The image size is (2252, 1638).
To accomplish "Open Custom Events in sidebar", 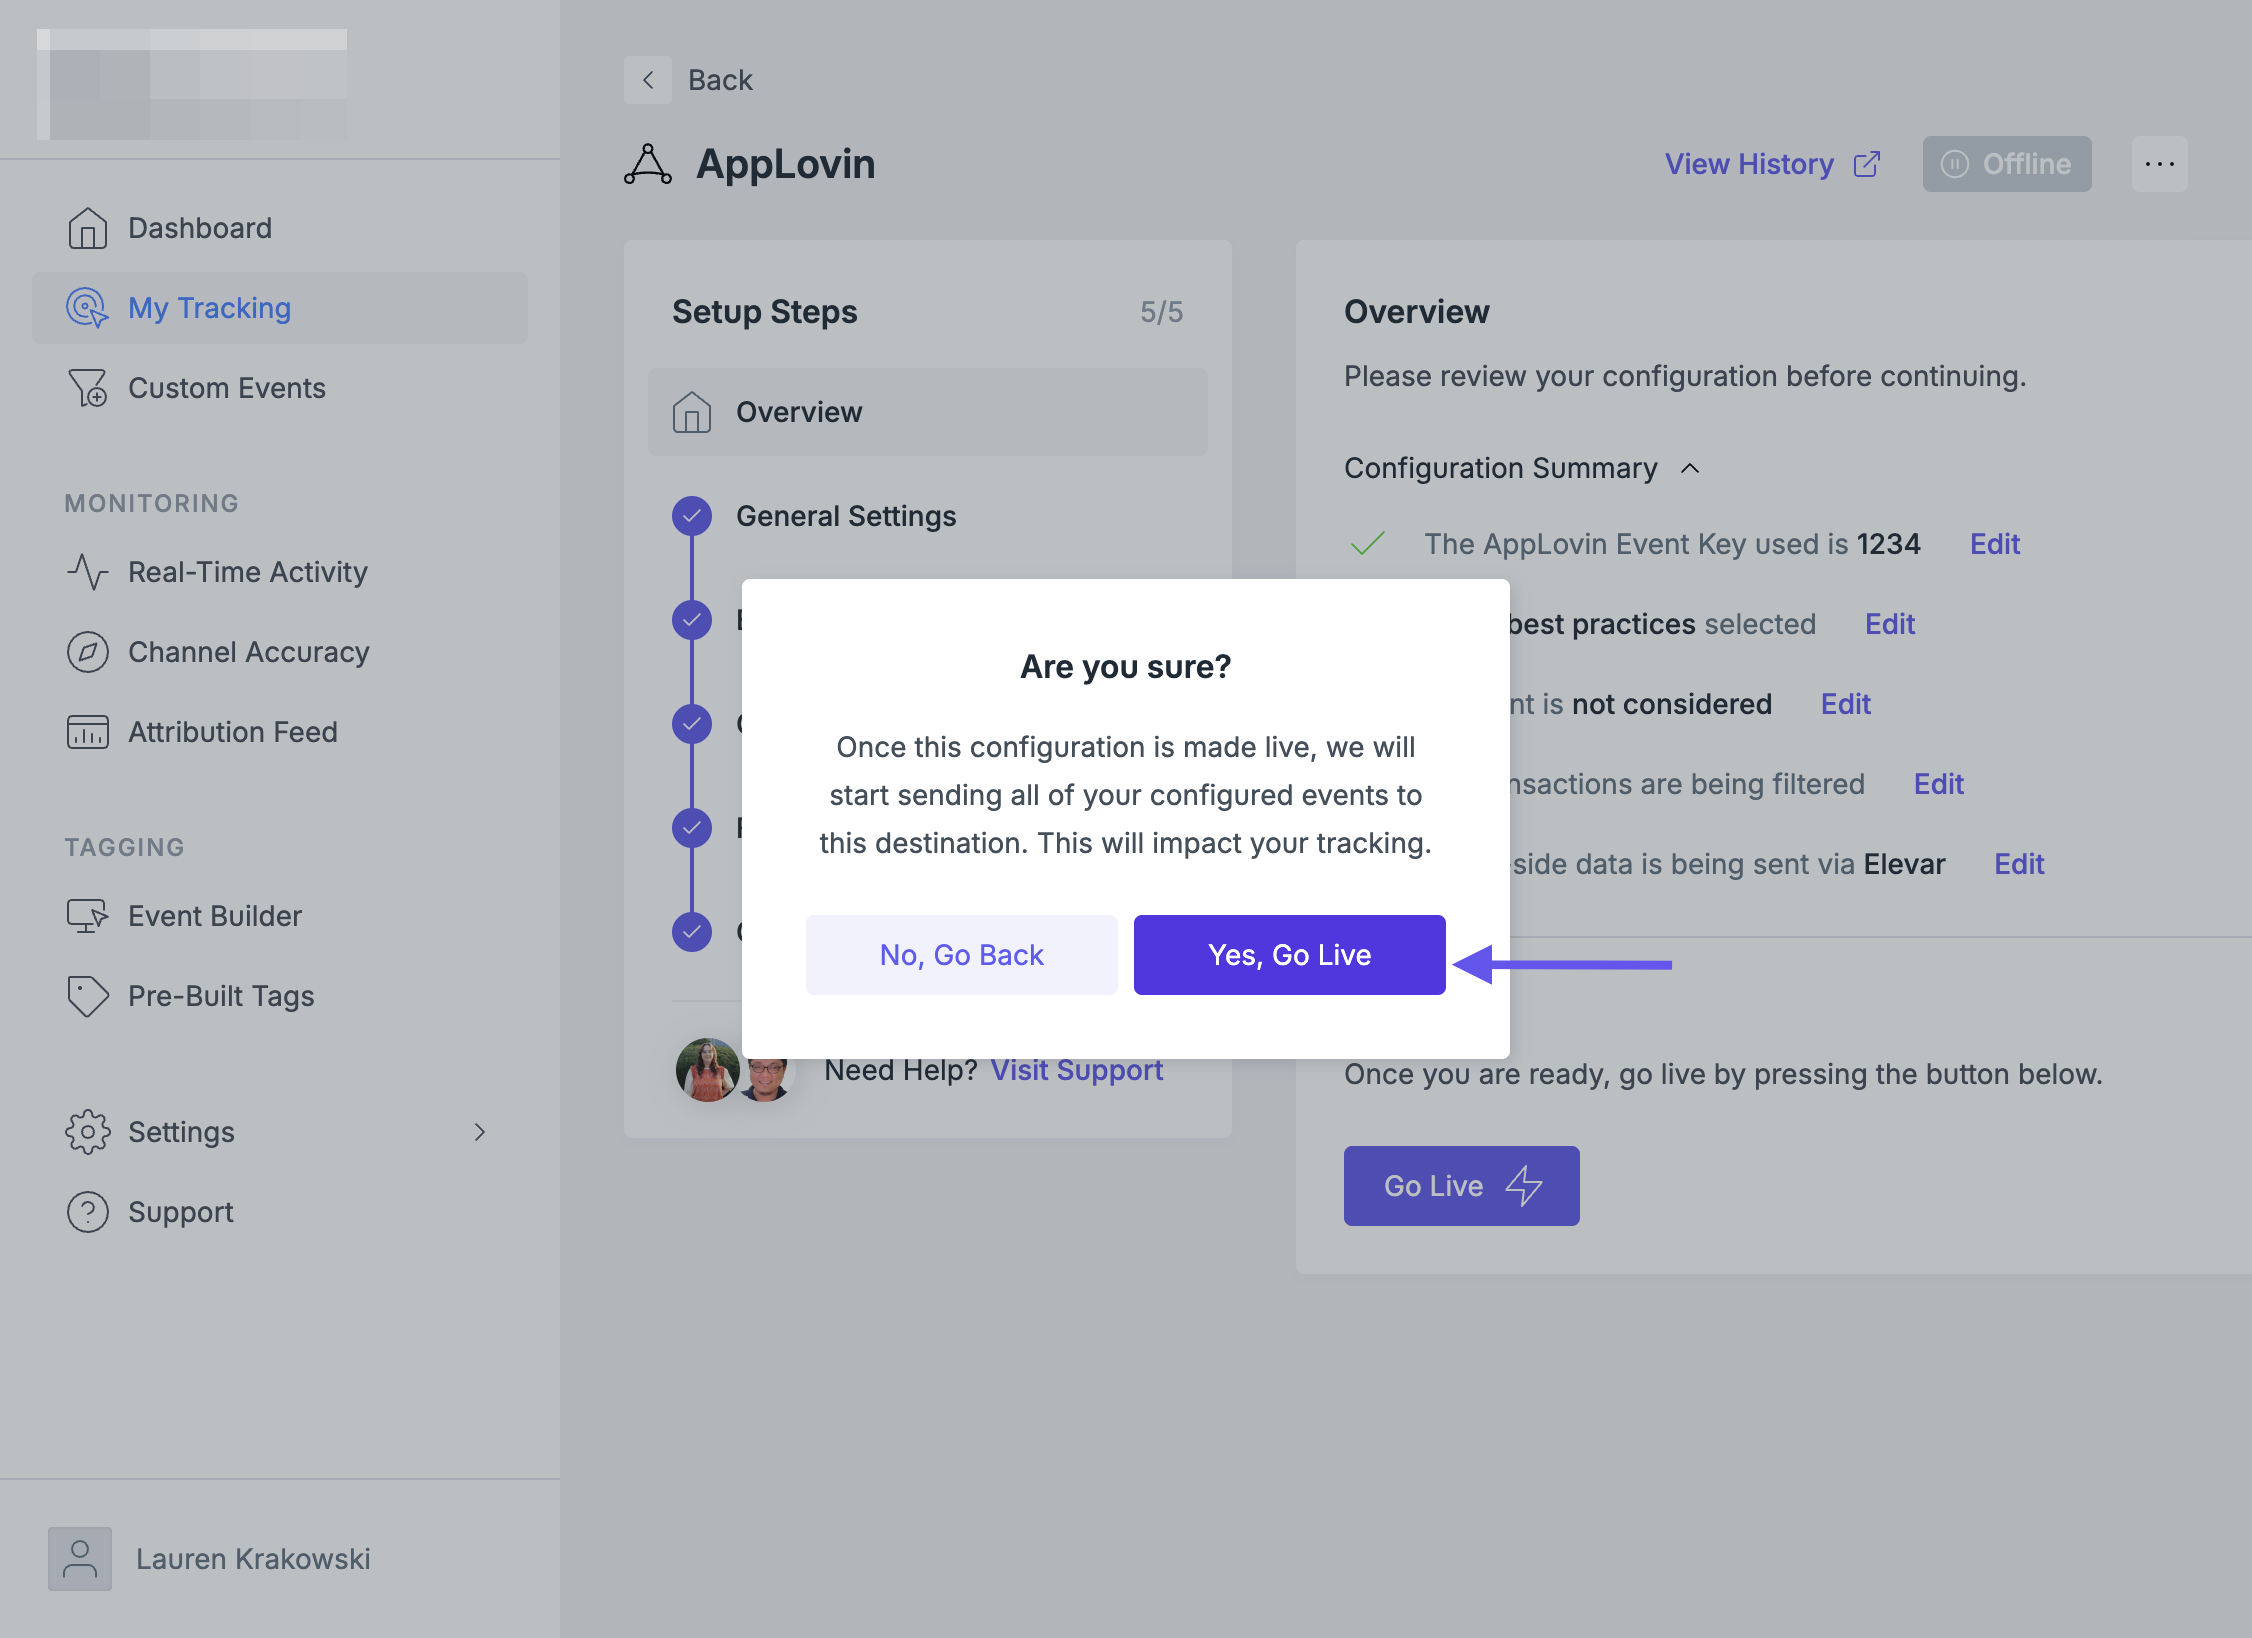I will [x=280, y=388].
